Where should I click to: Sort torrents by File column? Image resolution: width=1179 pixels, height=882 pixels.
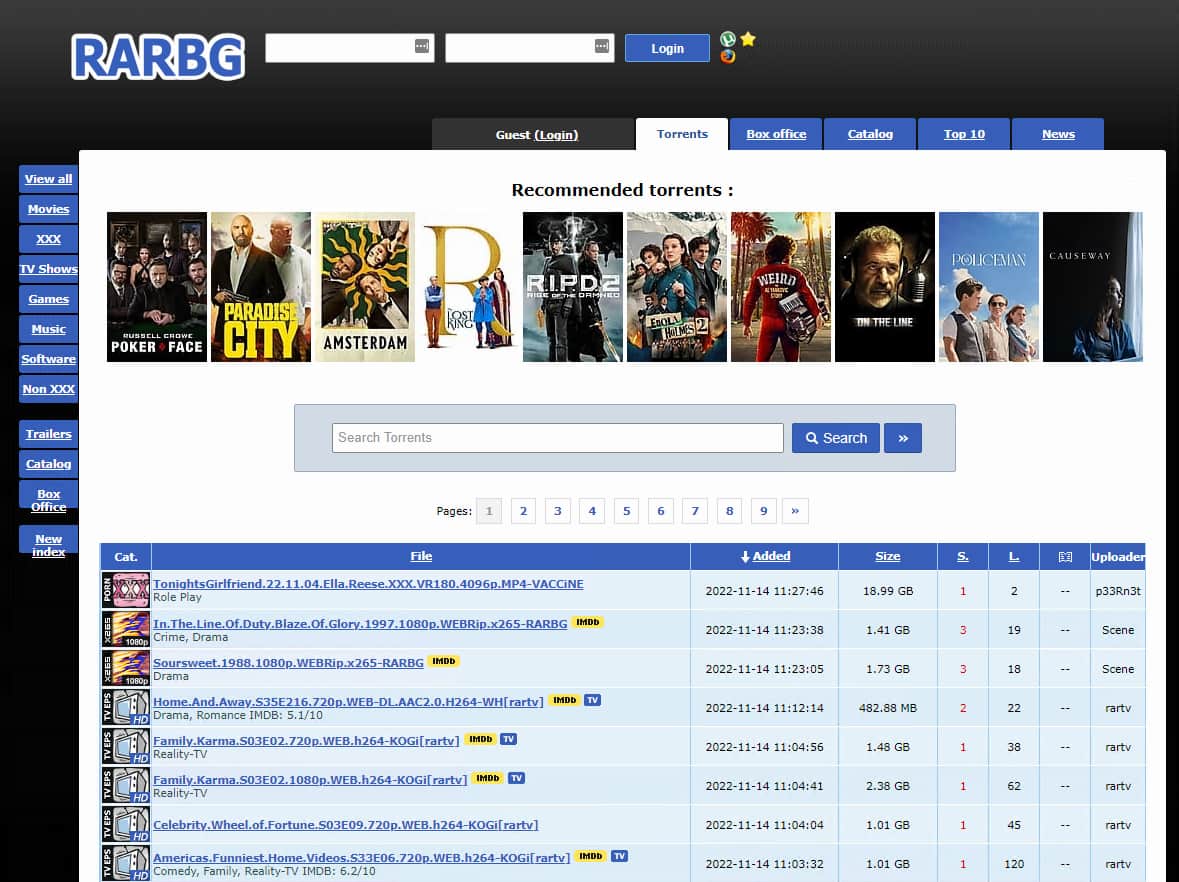pos(421,556)
